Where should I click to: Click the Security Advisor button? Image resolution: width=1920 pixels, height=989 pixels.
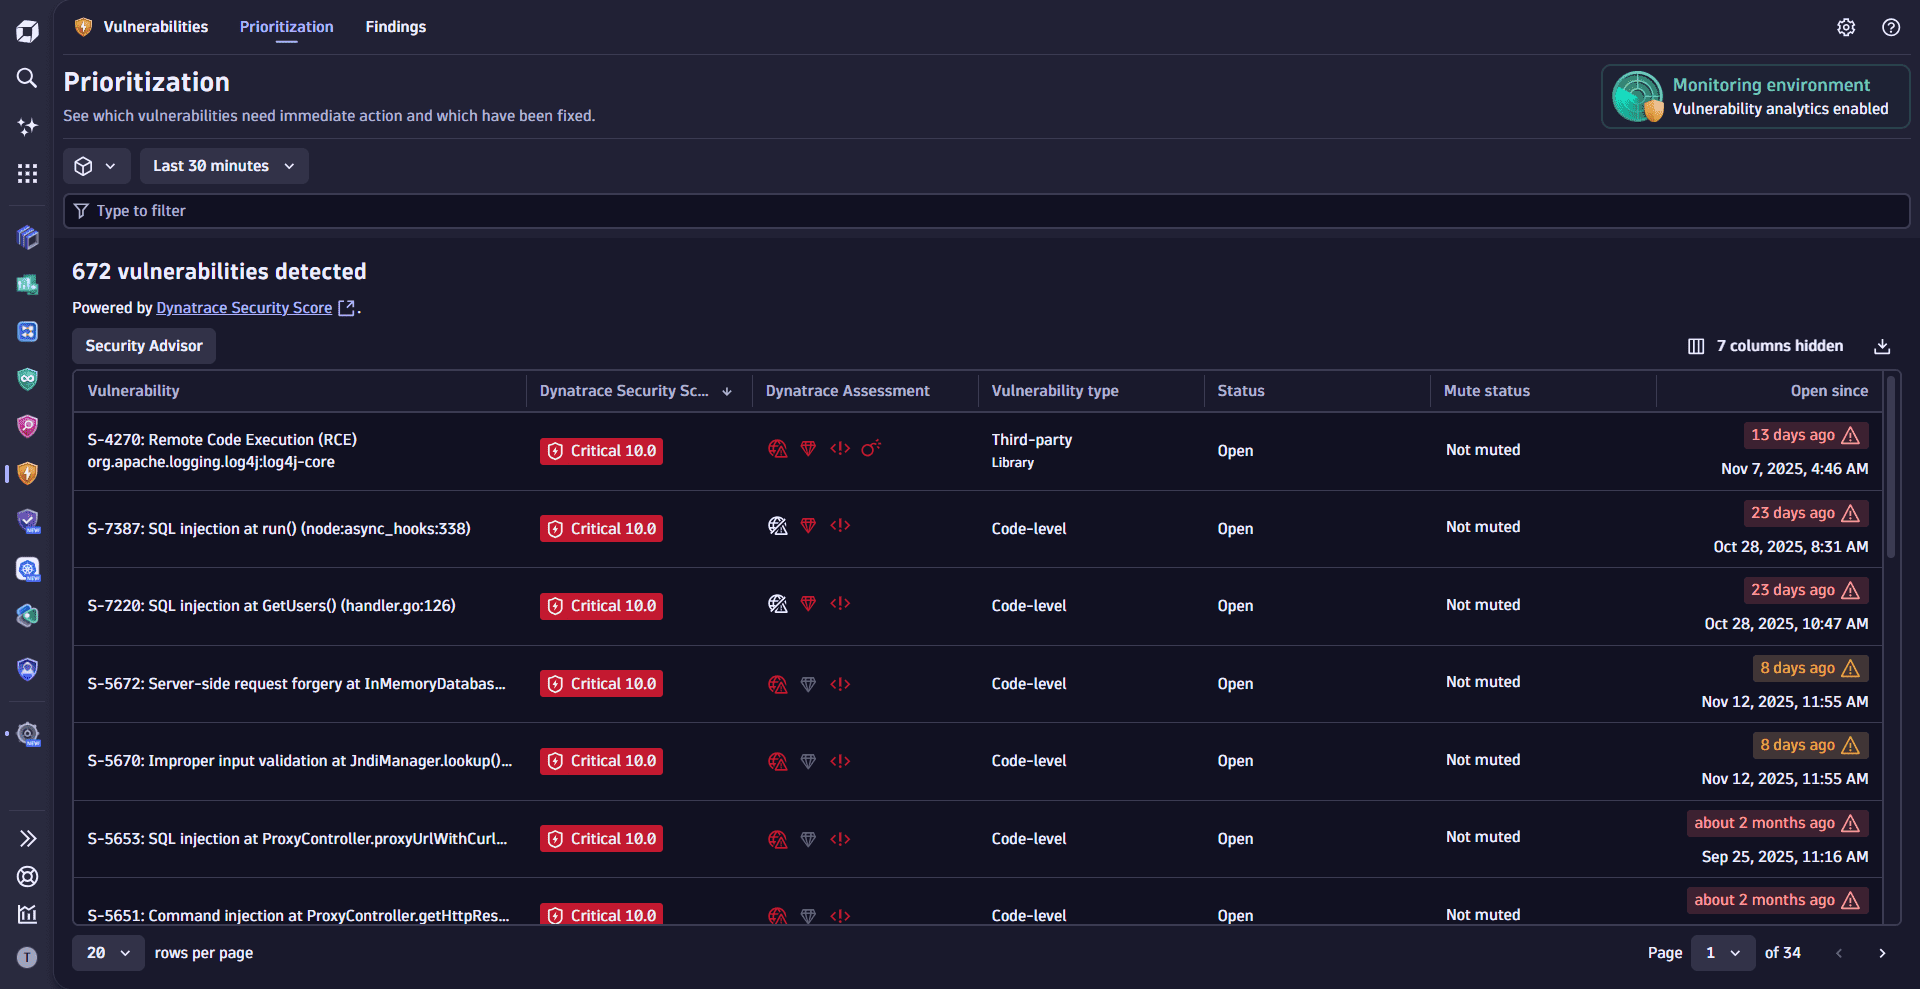[143, 346]
